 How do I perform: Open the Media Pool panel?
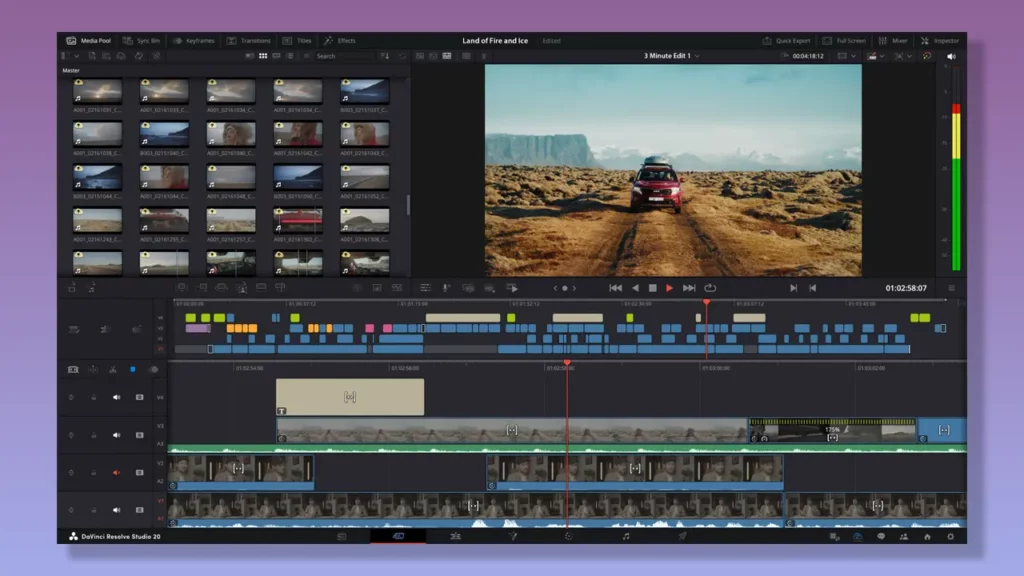click(88, 40)
